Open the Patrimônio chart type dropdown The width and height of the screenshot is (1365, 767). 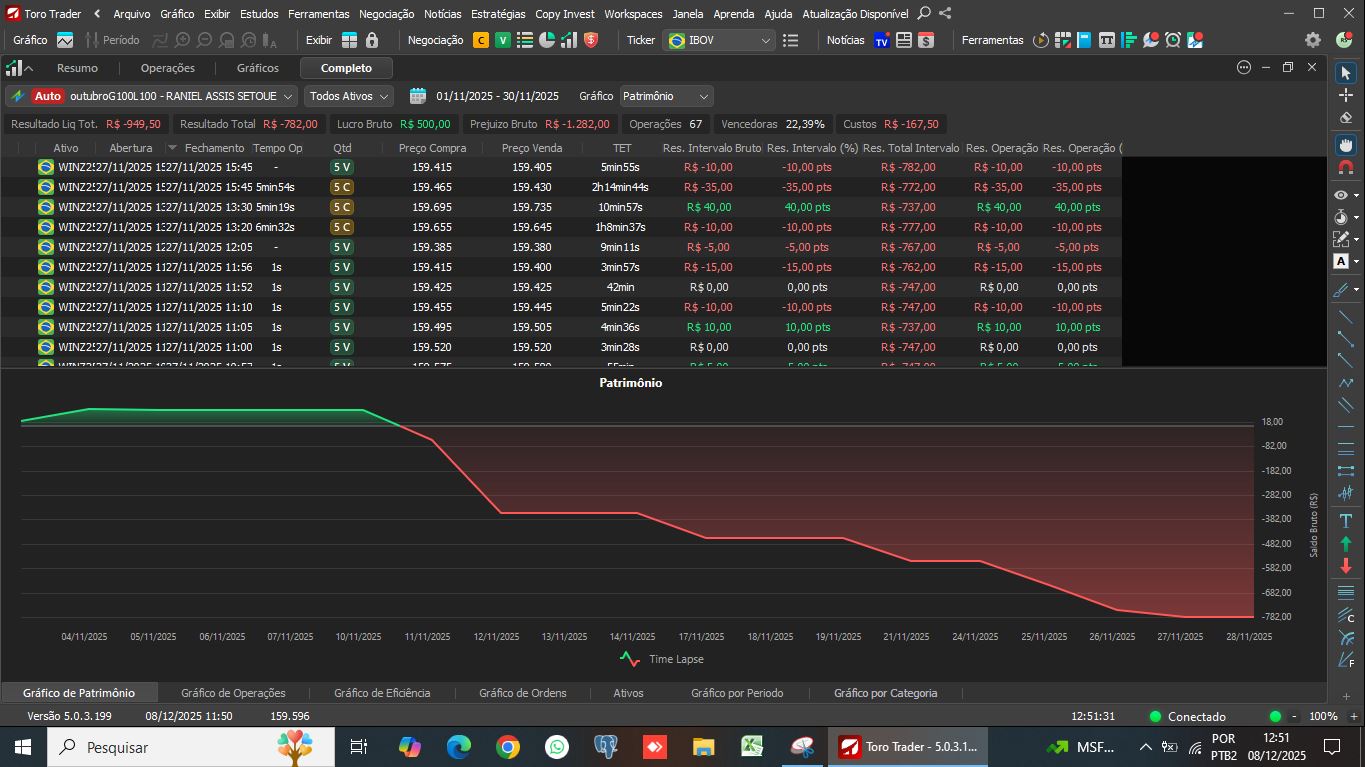tap(666, 96)
